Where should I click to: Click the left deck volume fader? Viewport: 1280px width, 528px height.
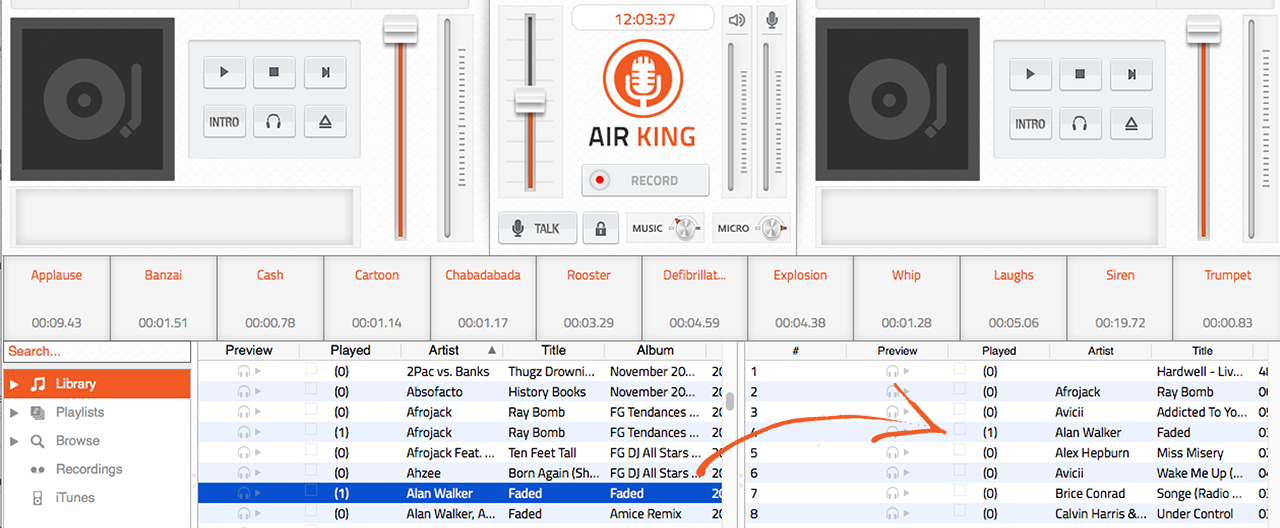coord(400,30)
